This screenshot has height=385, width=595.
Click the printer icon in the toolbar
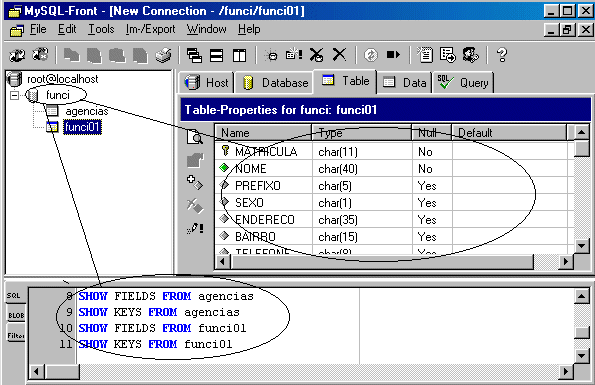tap(164, 55)
